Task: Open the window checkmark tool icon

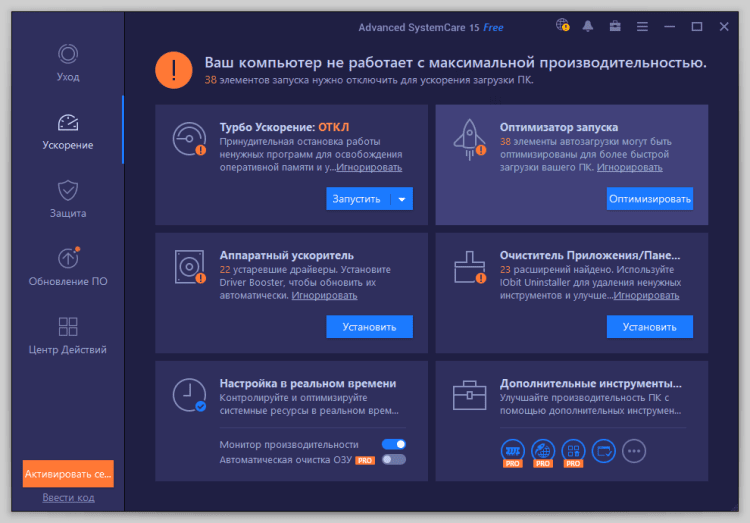Action: [x=604, y=451]
